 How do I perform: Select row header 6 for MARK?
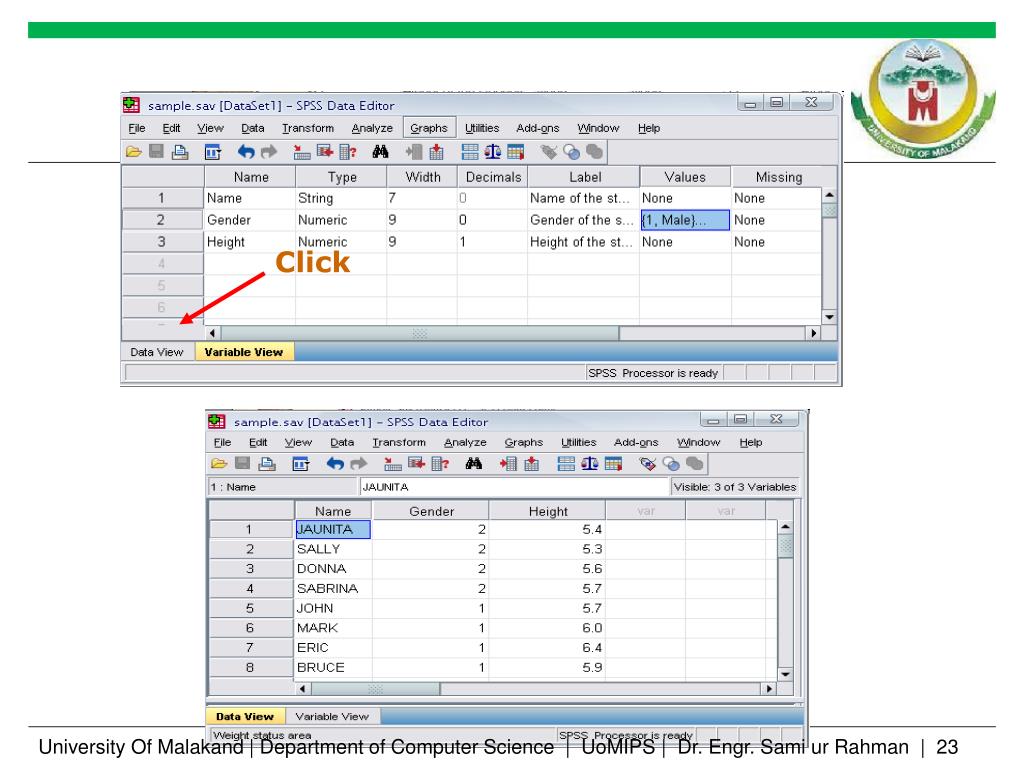(x=250, y=628)
